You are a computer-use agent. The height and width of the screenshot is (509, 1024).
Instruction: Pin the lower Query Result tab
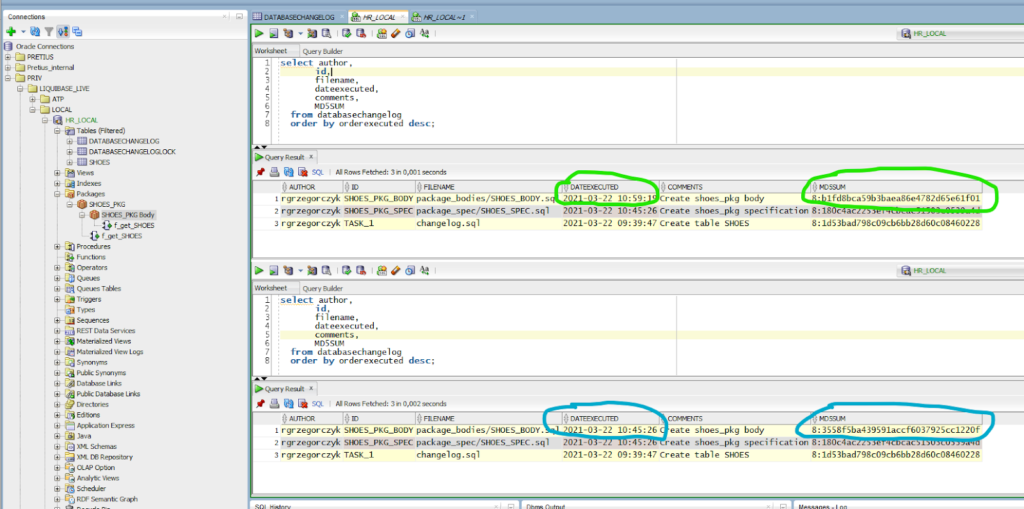[260, 404]
